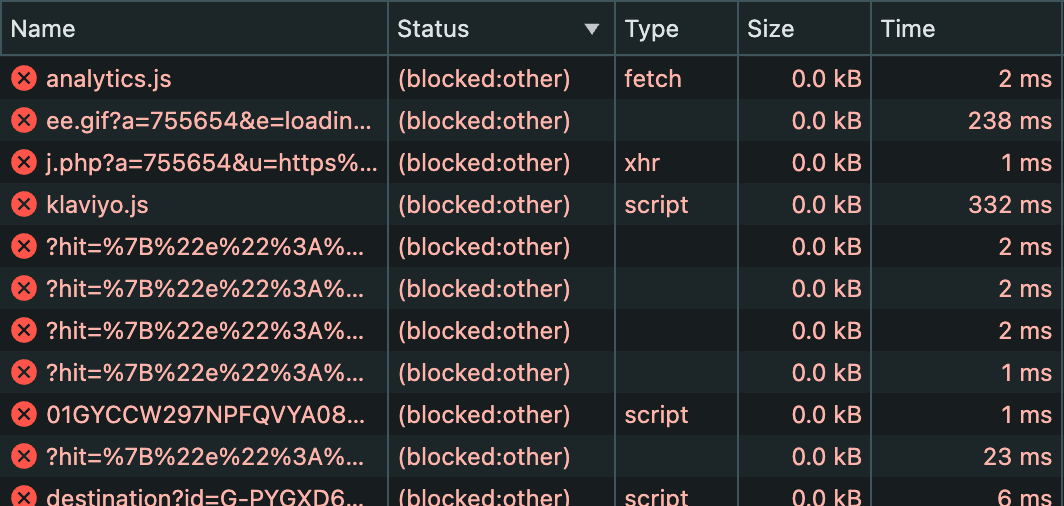
Task: Click the (blocked:other) status of analytics.js
Action: [484, 79]
